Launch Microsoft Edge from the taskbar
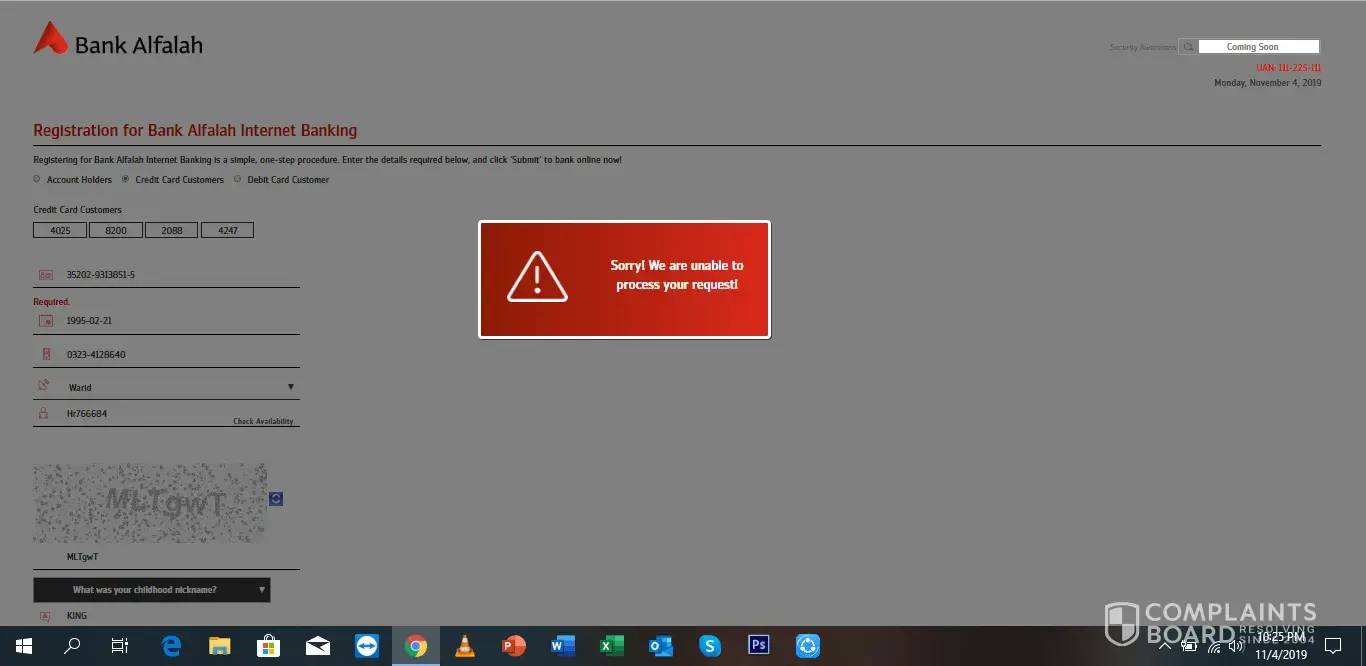The width and height of the screenshot is (1366, 666). coord(171,646)
